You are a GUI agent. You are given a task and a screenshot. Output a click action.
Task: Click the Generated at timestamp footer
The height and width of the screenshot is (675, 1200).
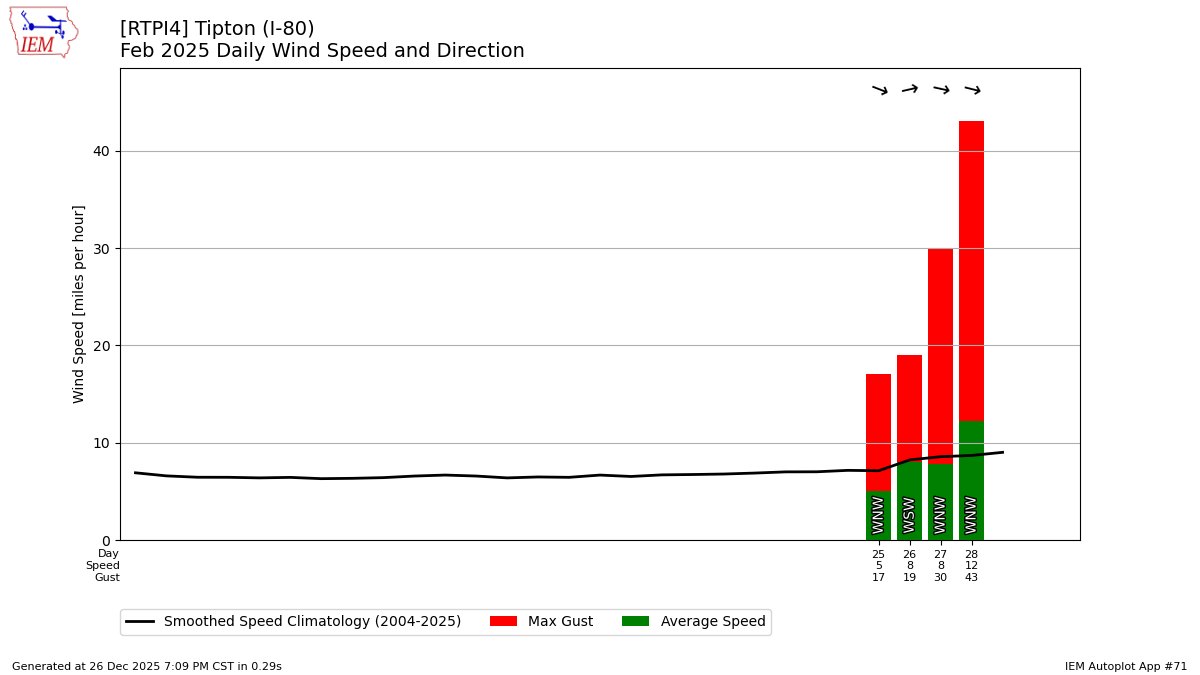pyautogui.click(x=147, y=666)
